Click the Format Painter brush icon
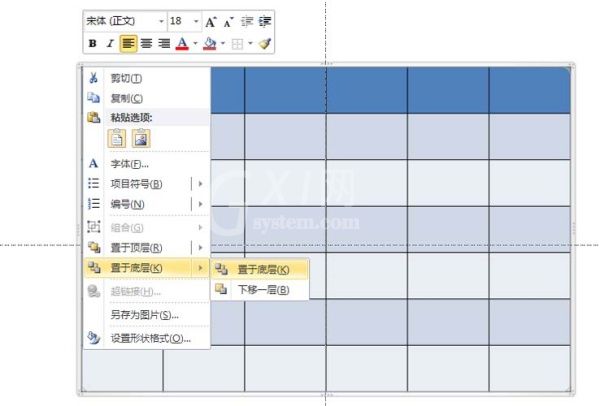600x406 pixels. [265, 44]
